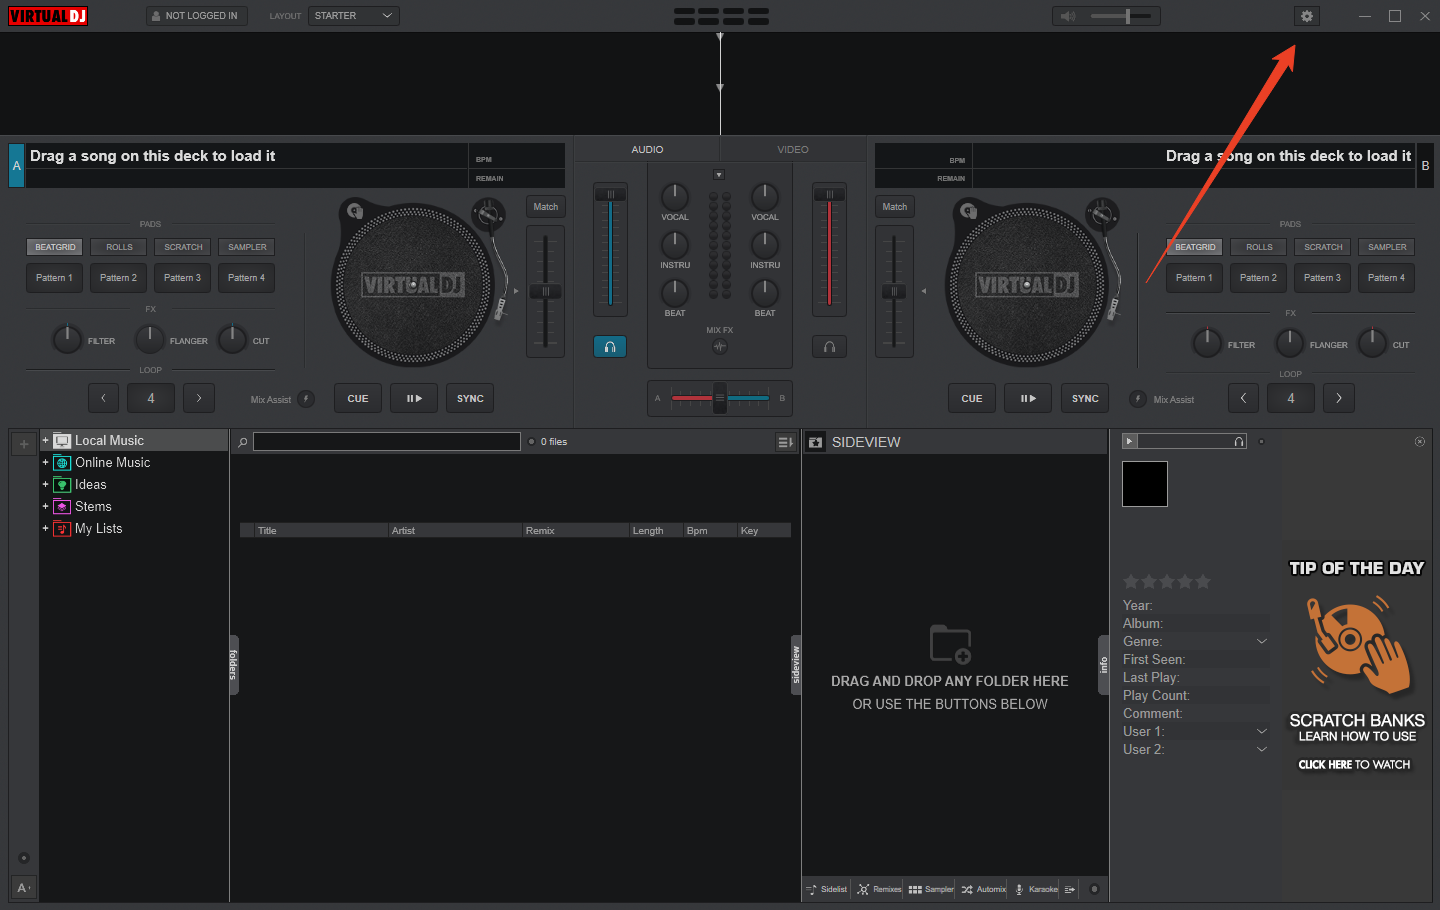The width and height of the screenshot is (1440, 910).
Task: Click Not Logged In button
Action: (x=196, y=16)
